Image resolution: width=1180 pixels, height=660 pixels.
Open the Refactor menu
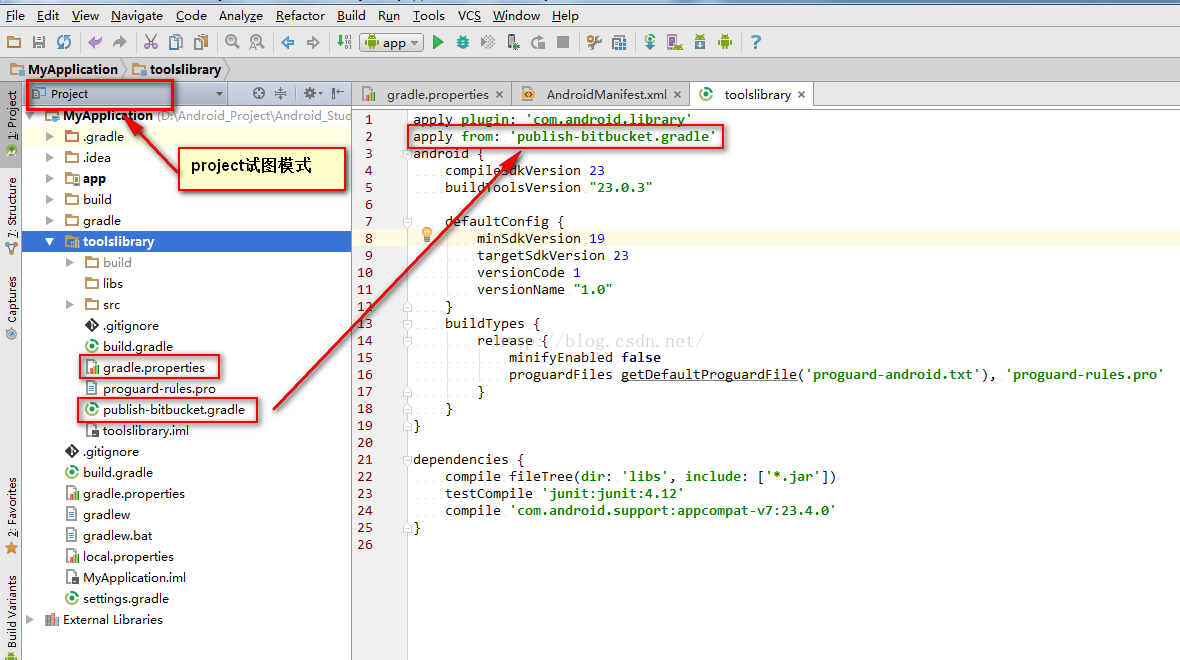[x=300, y=15]
